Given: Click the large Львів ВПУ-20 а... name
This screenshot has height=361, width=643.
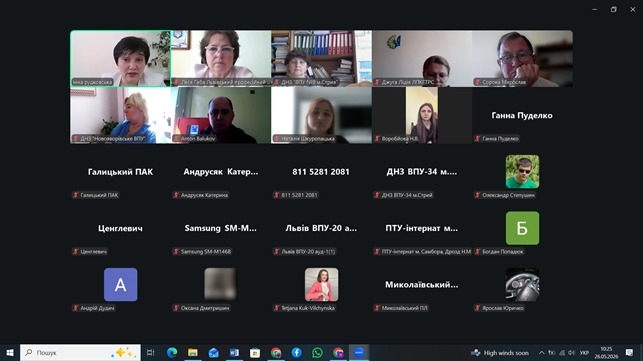Looking at the screenshot, I should point(321,228).
